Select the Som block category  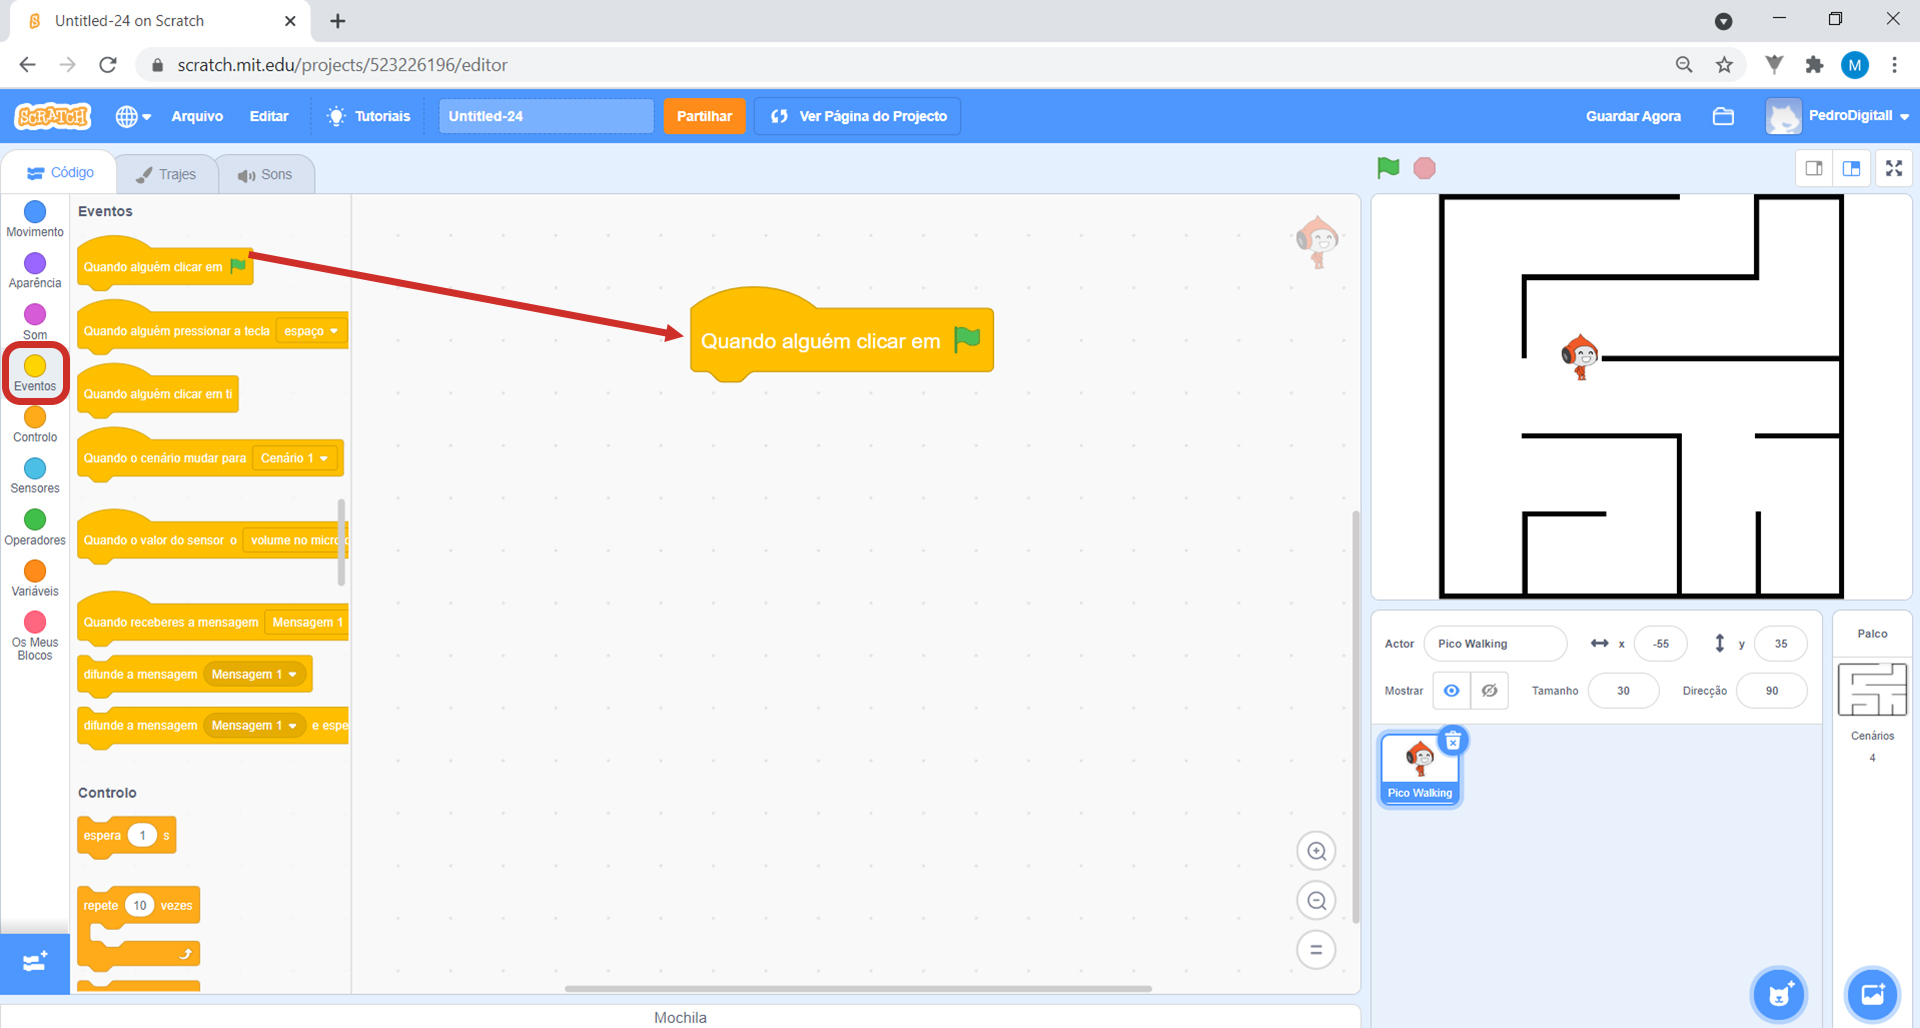(x=35, y=322)
